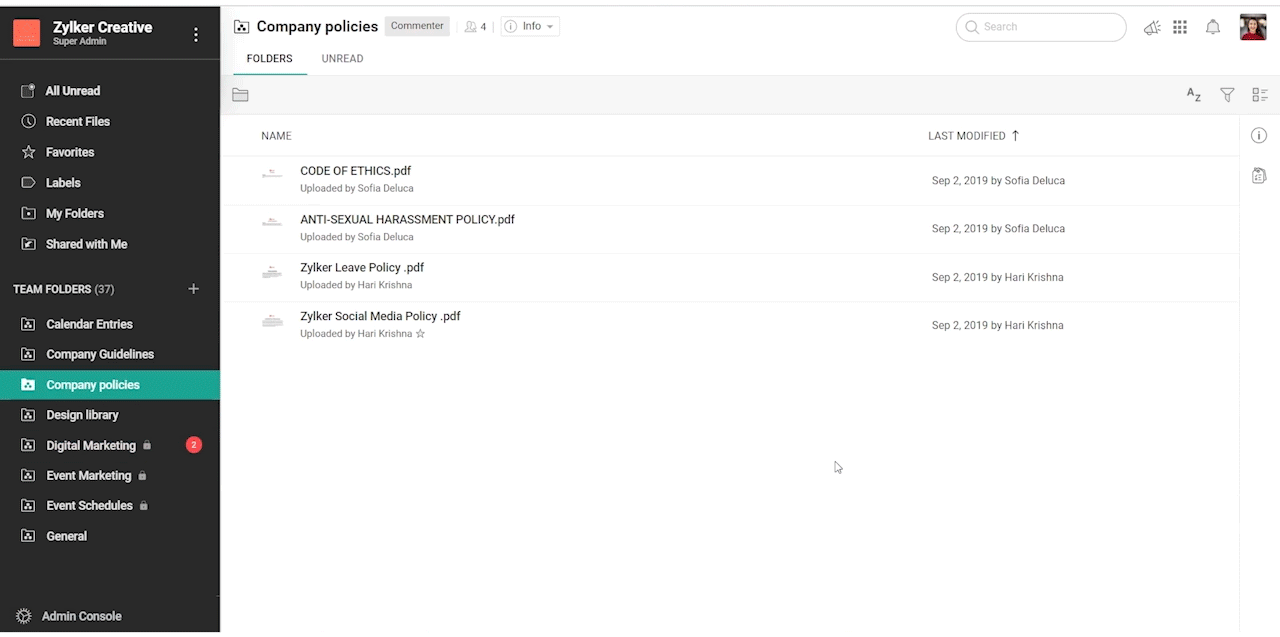This screenshot has width=1280, height=637.
Task: Toggle favorite star on Zylker Social Media Policy
Action: [420, 334]
